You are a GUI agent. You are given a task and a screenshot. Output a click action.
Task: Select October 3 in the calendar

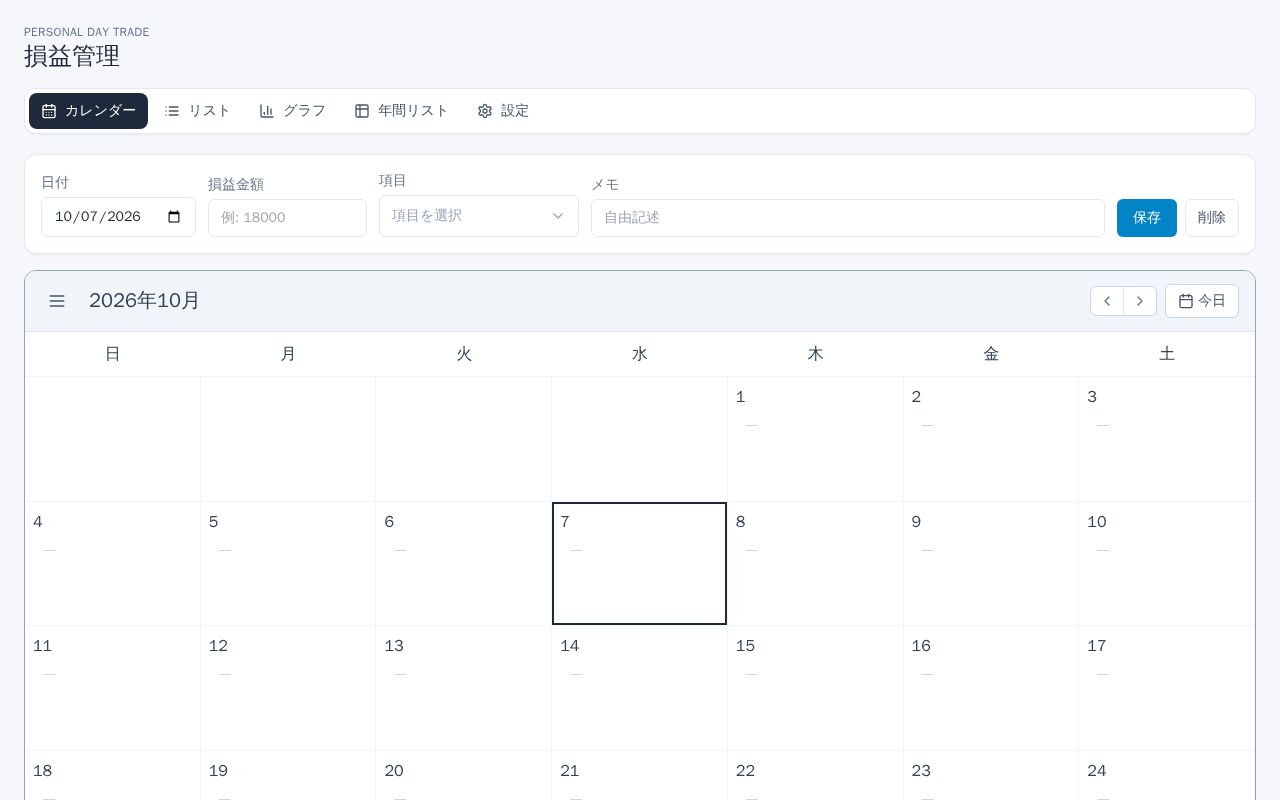(1167, 439)
